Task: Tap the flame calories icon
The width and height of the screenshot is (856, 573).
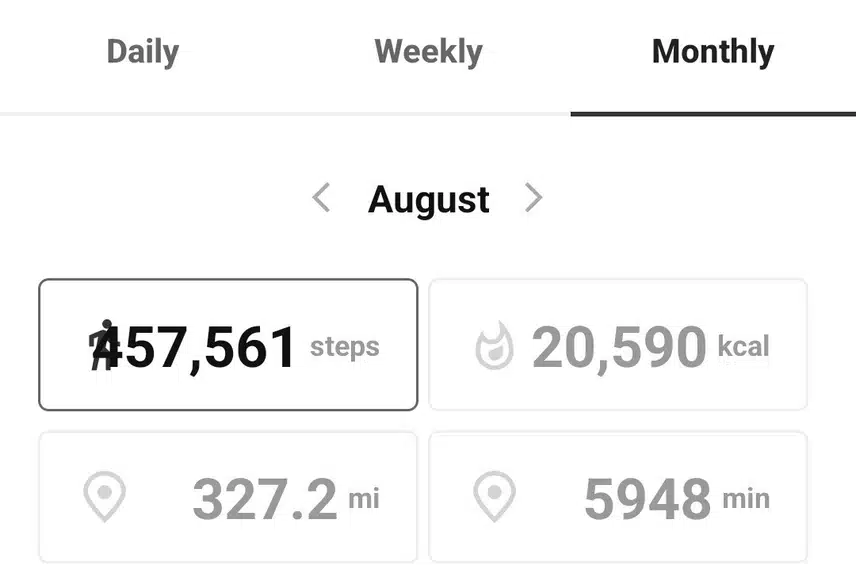Action: [x=494, y=347]
